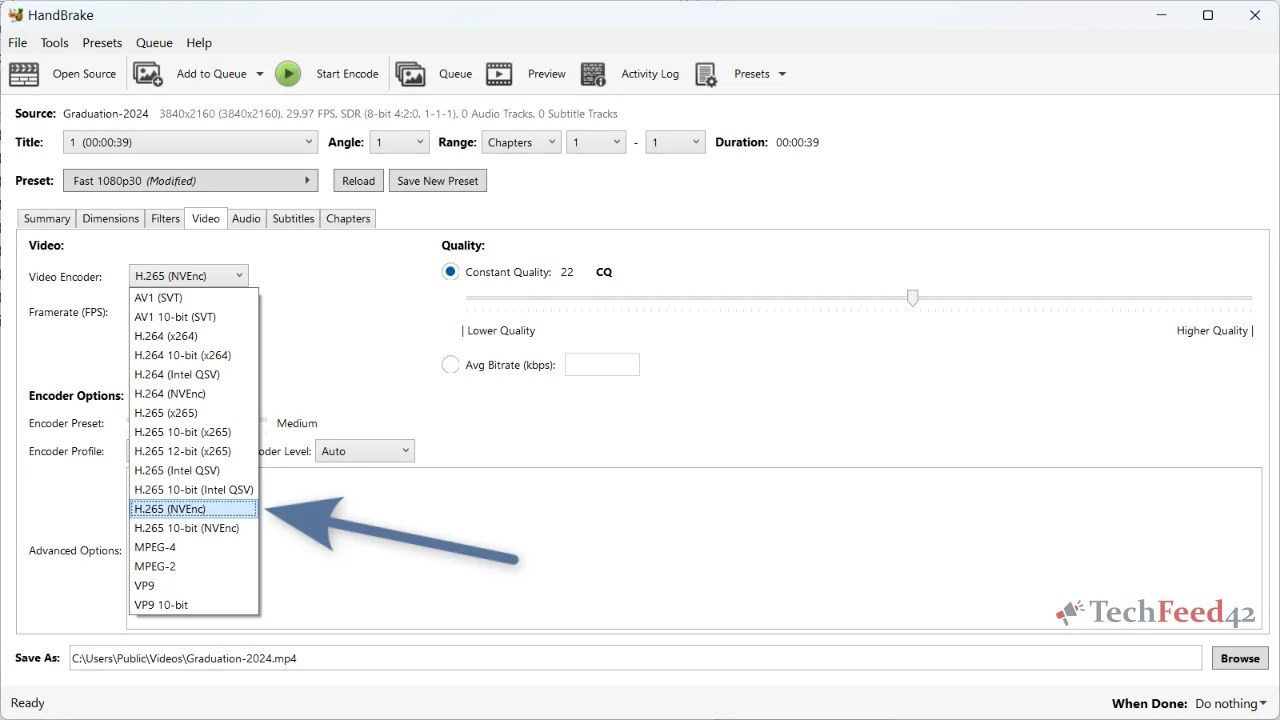
Task: Choose MPEG-4 encoder
Action: [194, 547]
